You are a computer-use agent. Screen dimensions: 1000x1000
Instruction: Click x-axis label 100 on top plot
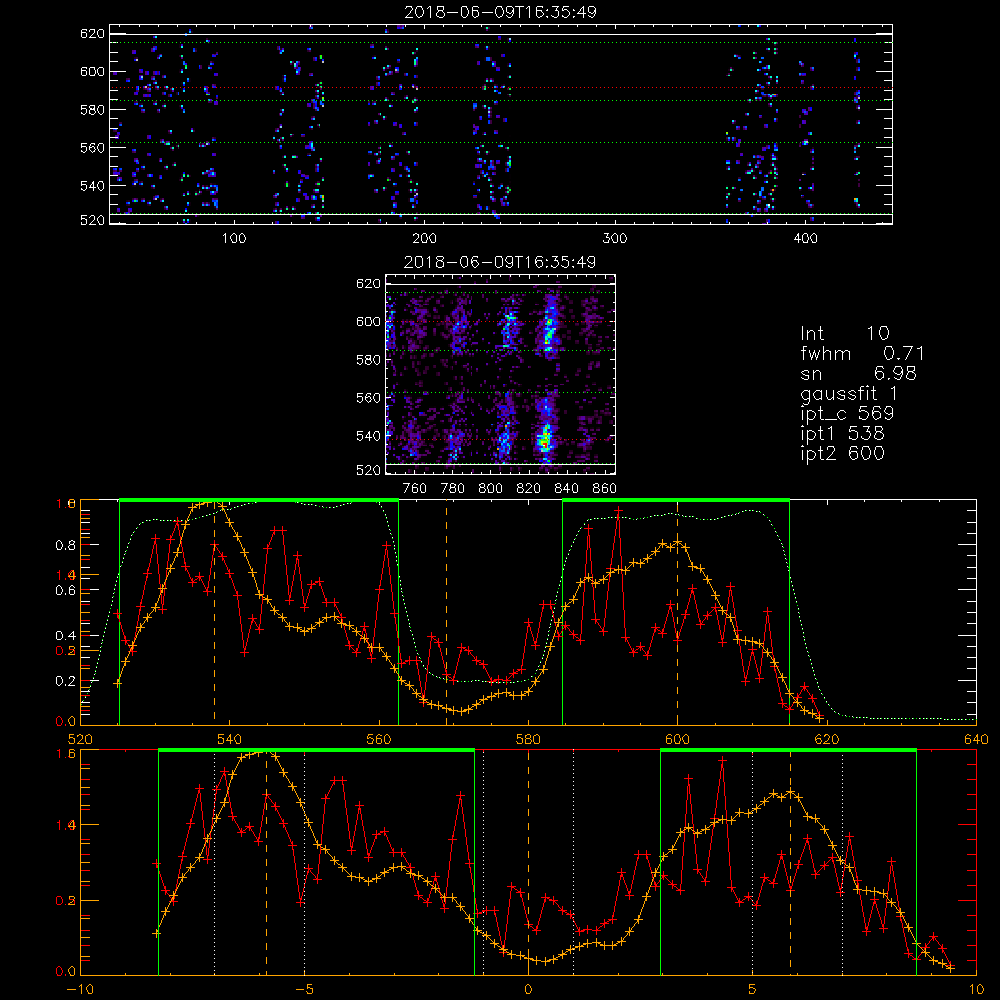tap(234, 239)
